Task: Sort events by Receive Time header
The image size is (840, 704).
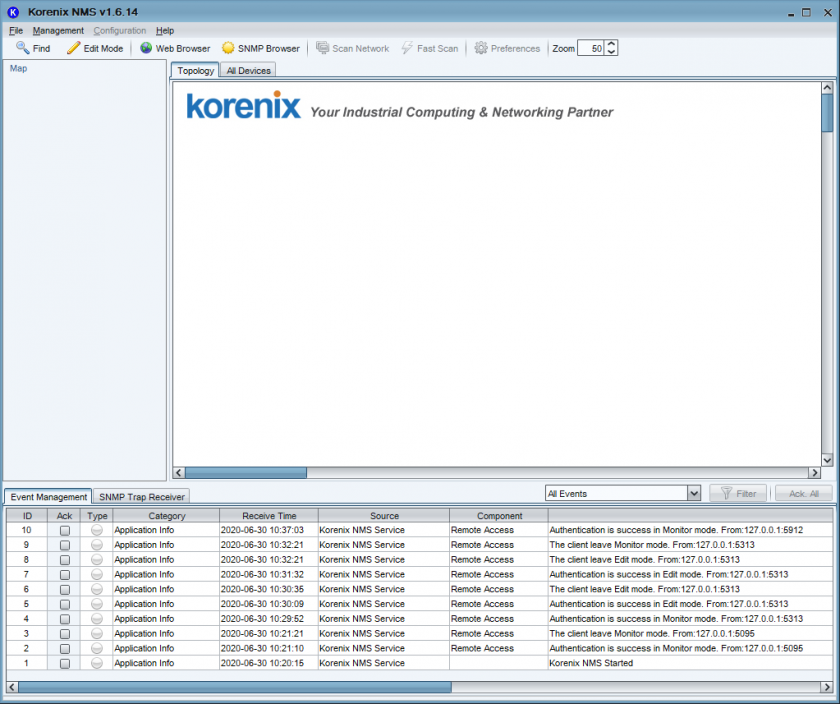Action: [x=269, y=515]
